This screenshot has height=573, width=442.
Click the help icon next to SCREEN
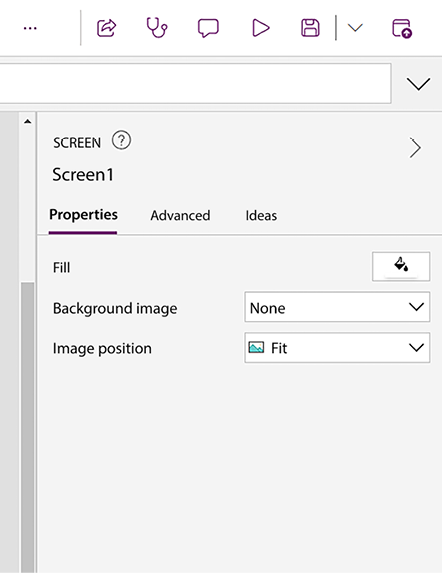pyautogui.click(x=121, y=141)
